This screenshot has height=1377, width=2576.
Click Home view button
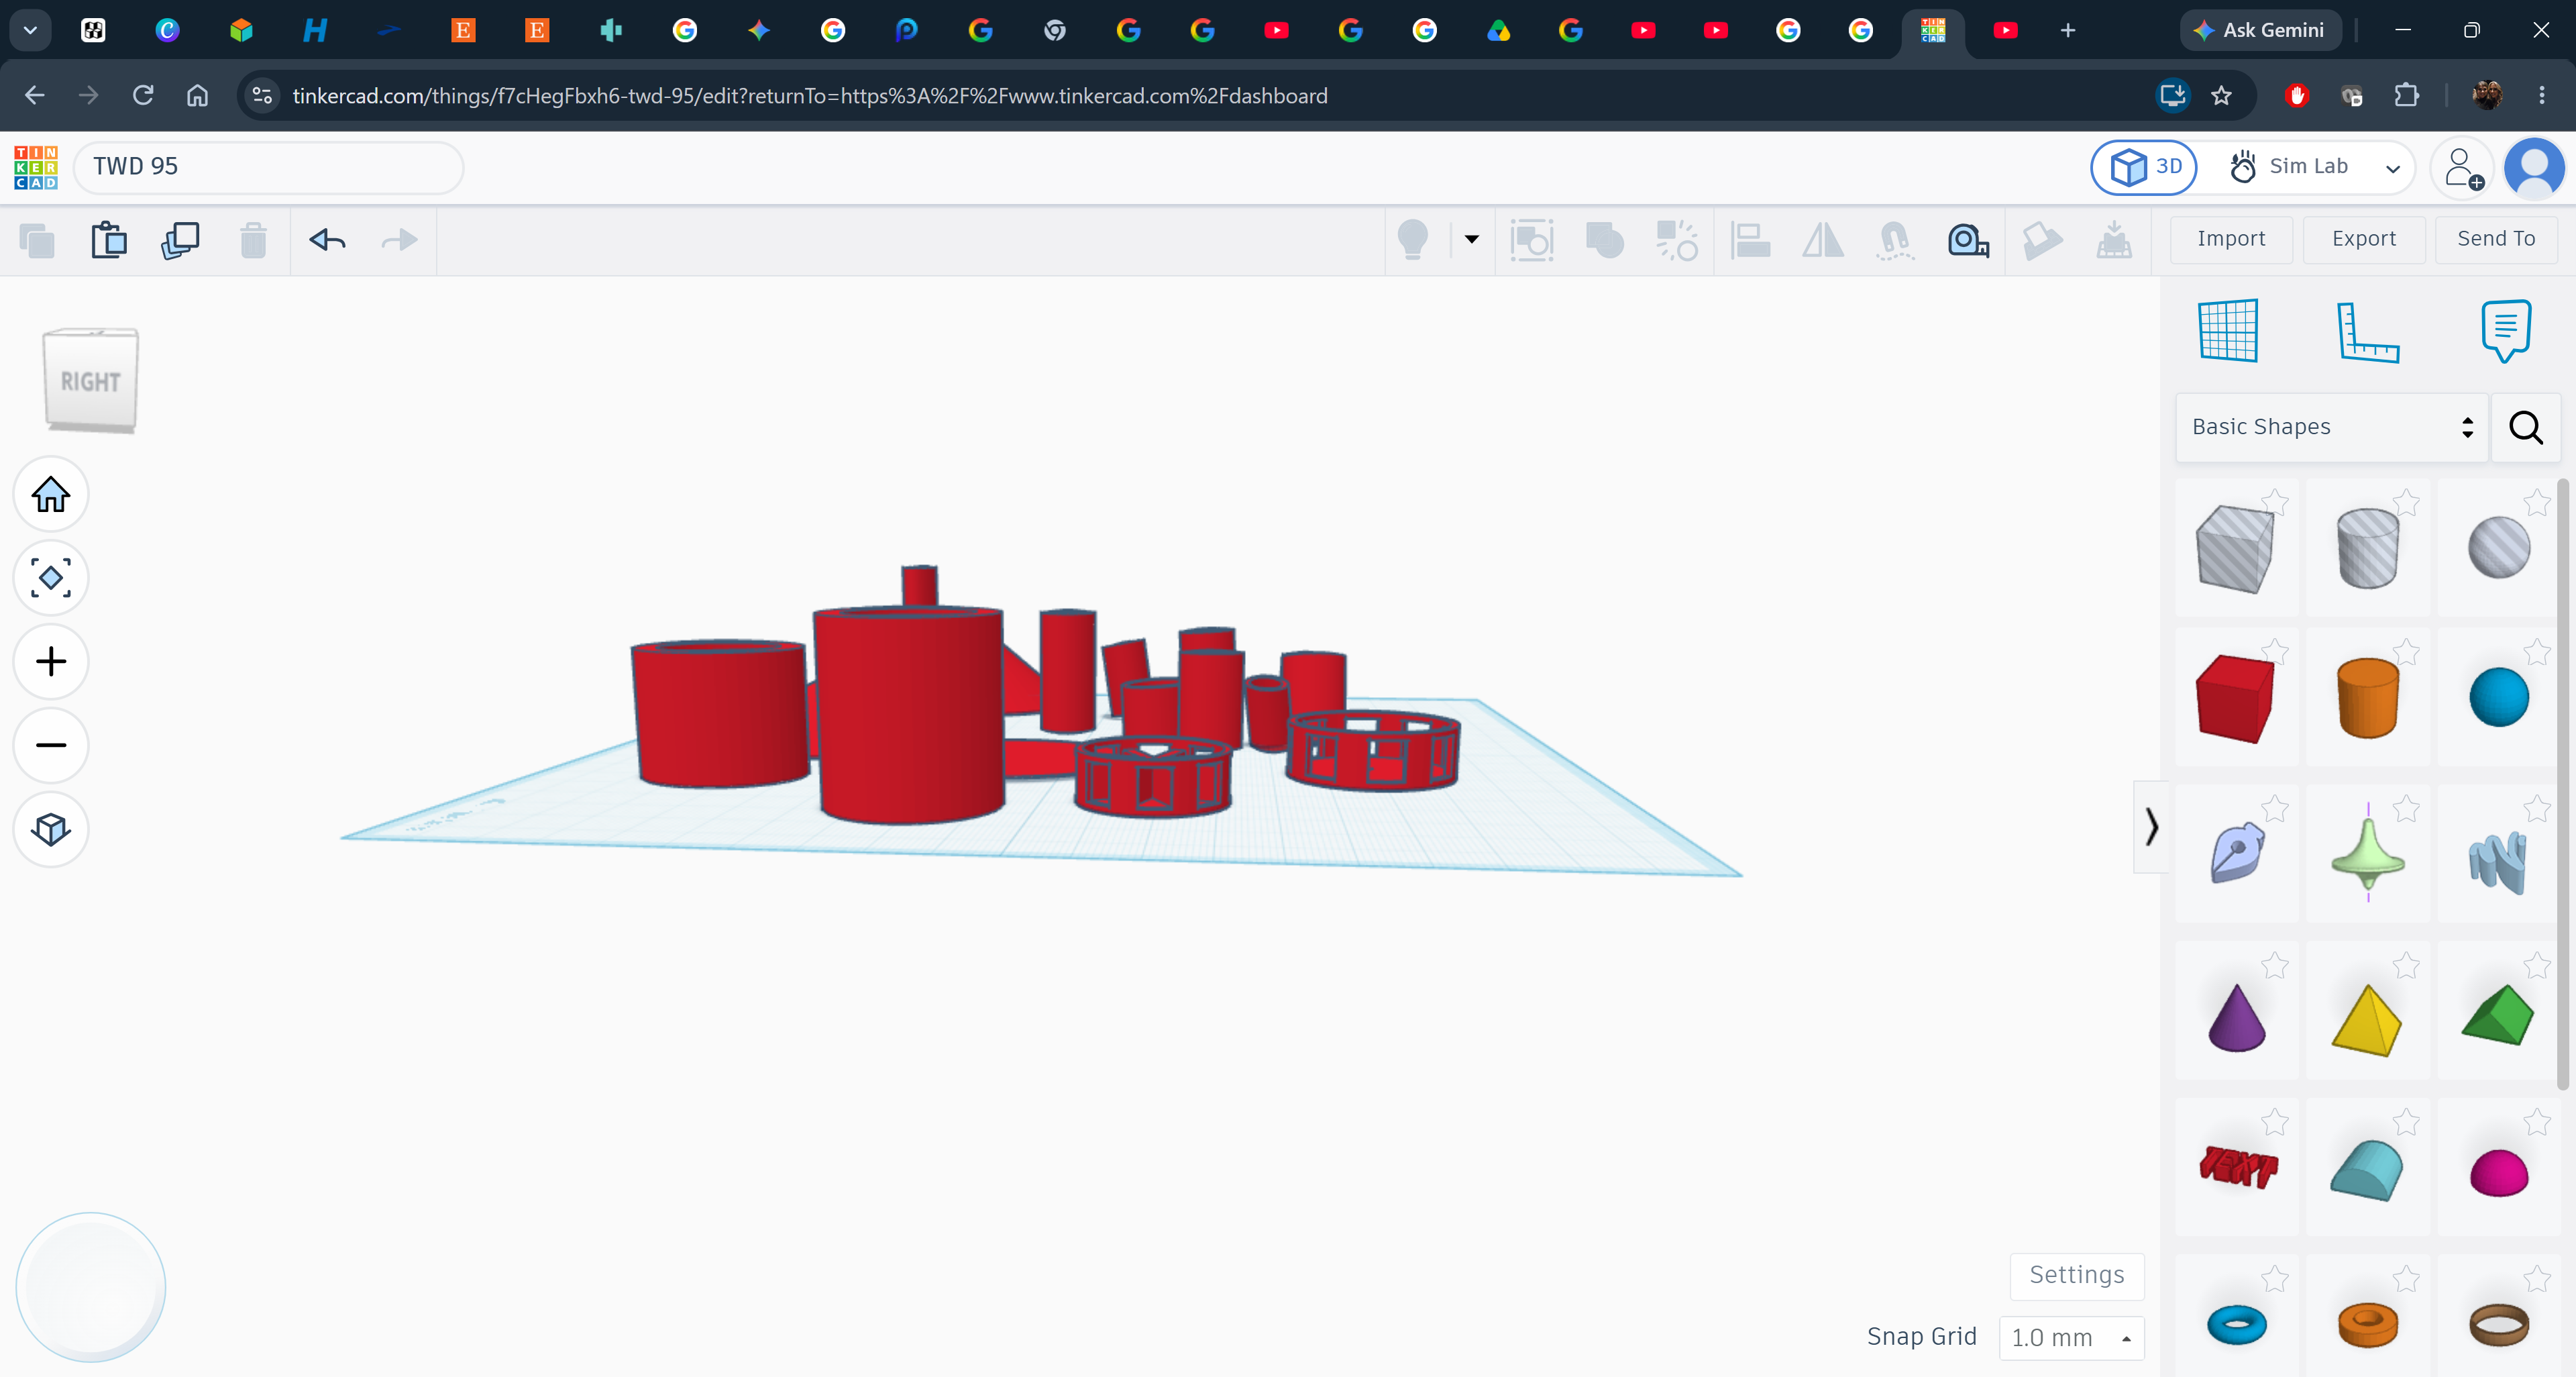click(51, 494)
